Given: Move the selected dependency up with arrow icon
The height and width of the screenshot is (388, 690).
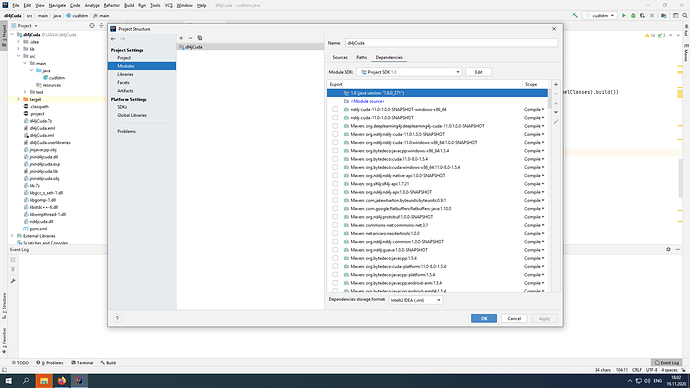Looking at the screenshot, I should coord(556,103).
